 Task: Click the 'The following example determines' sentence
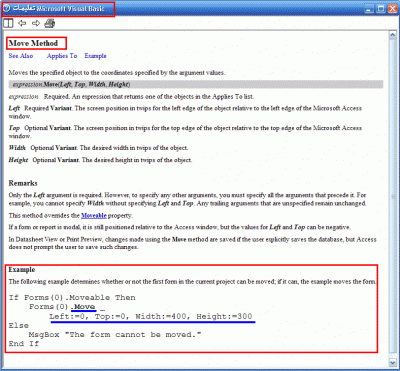[192, 282]
